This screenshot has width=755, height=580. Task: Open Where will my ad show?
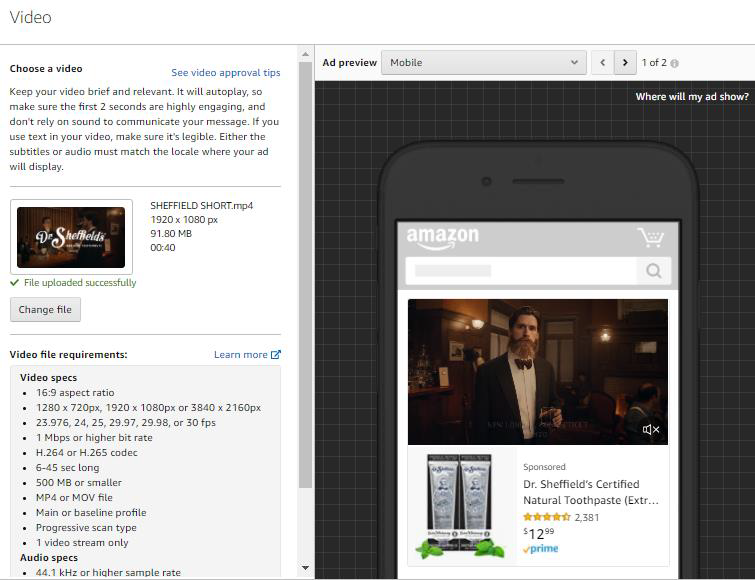pos(692,96)
